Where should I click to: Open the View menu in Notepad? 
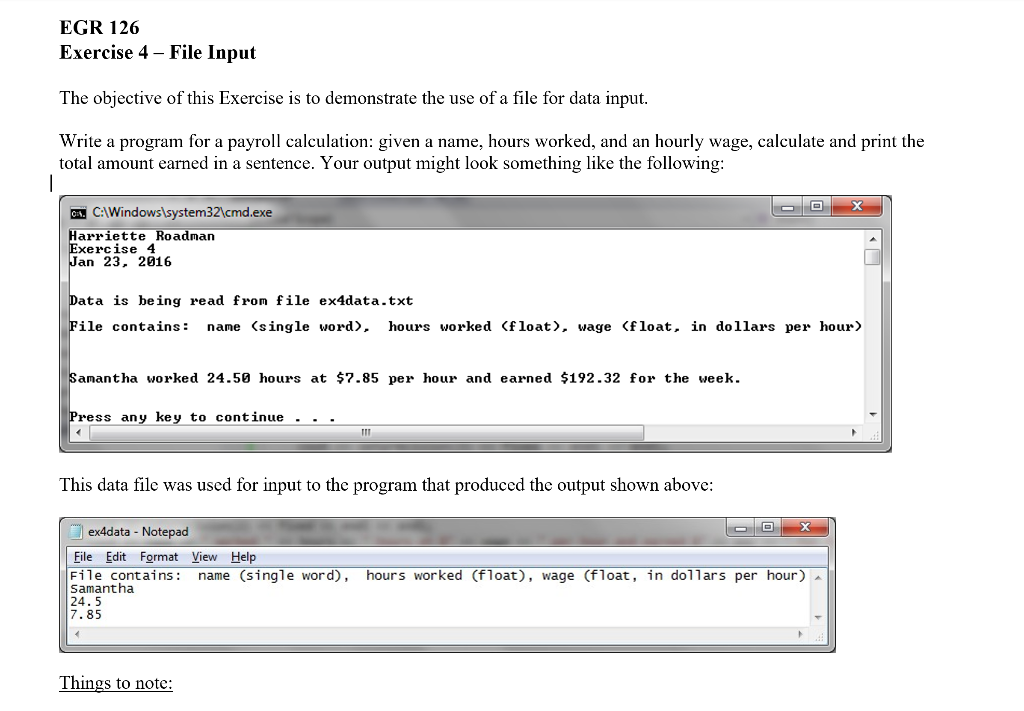point(203,557)
